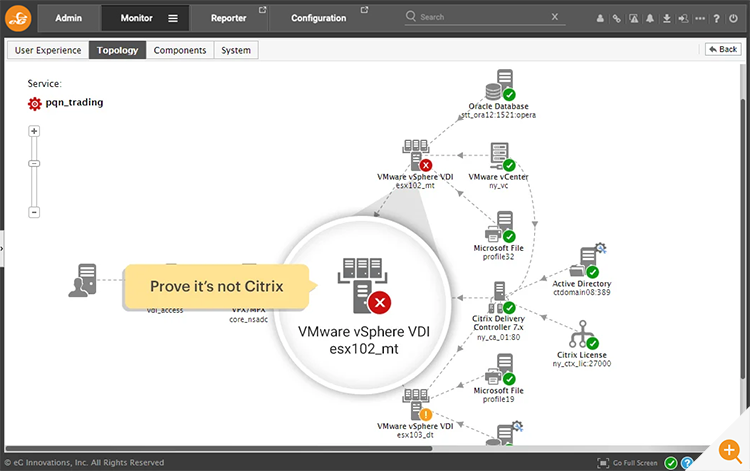Expand the left side panel arrow

(x=2, y=249)
